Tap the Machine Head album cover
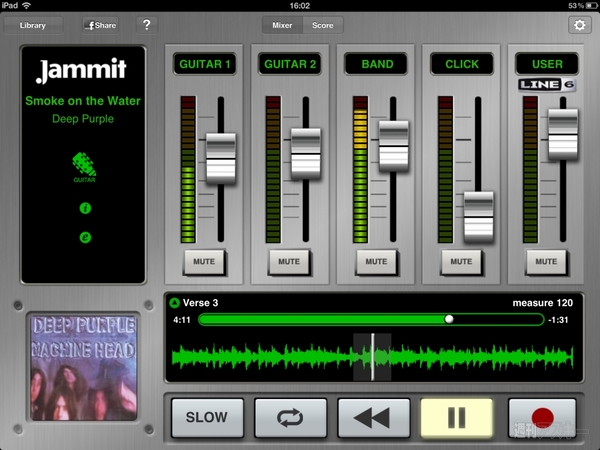This screenshot has width=600, height=450. click(x=83, y=368)
